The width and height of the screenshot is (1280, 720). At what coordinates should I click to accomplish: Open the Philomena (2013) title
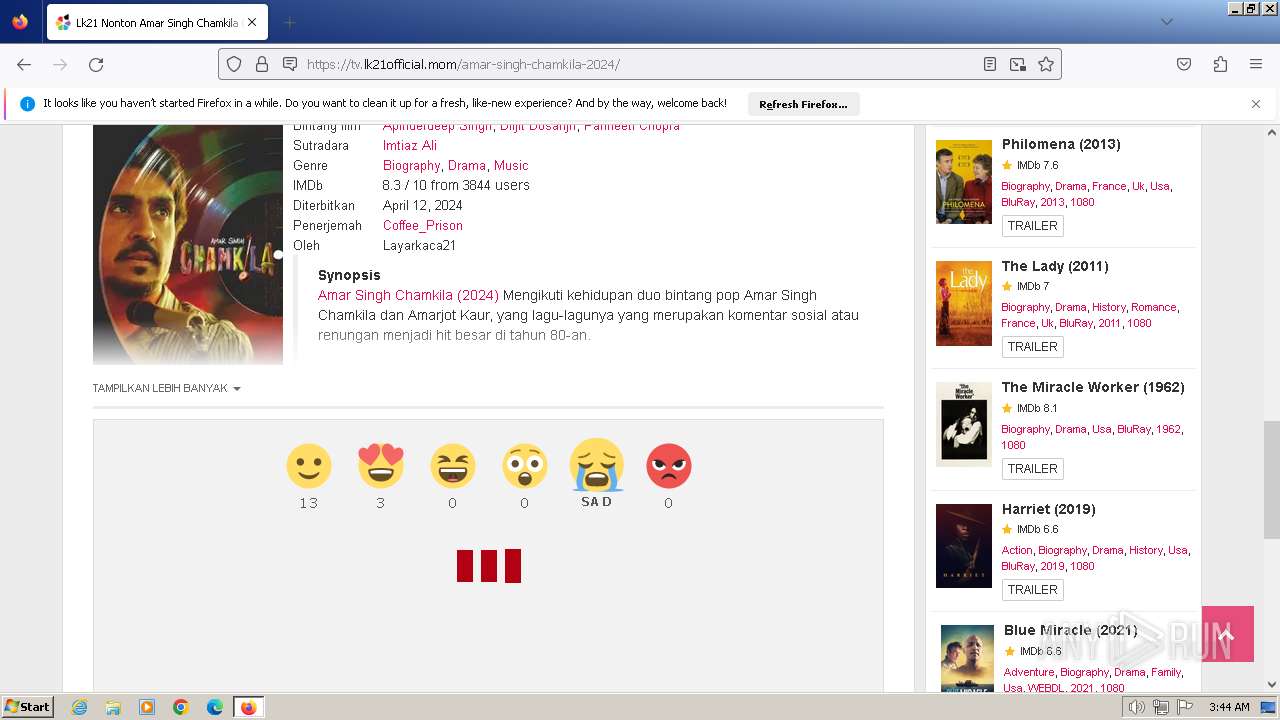click(x=1061, y=144)
